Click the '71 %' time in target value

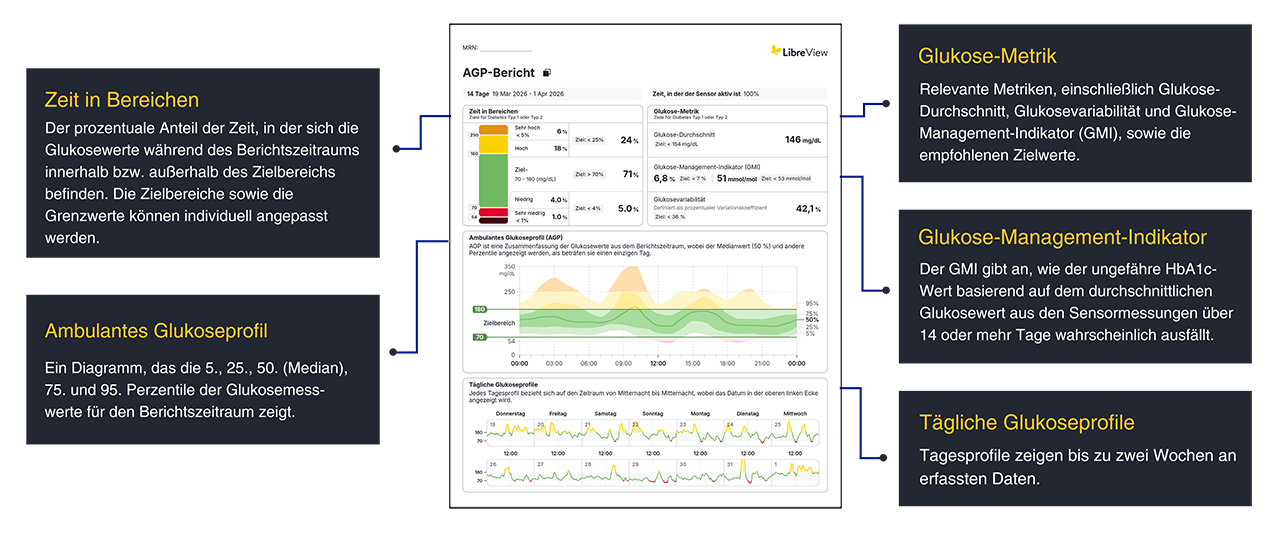click(x=629, y=174)
